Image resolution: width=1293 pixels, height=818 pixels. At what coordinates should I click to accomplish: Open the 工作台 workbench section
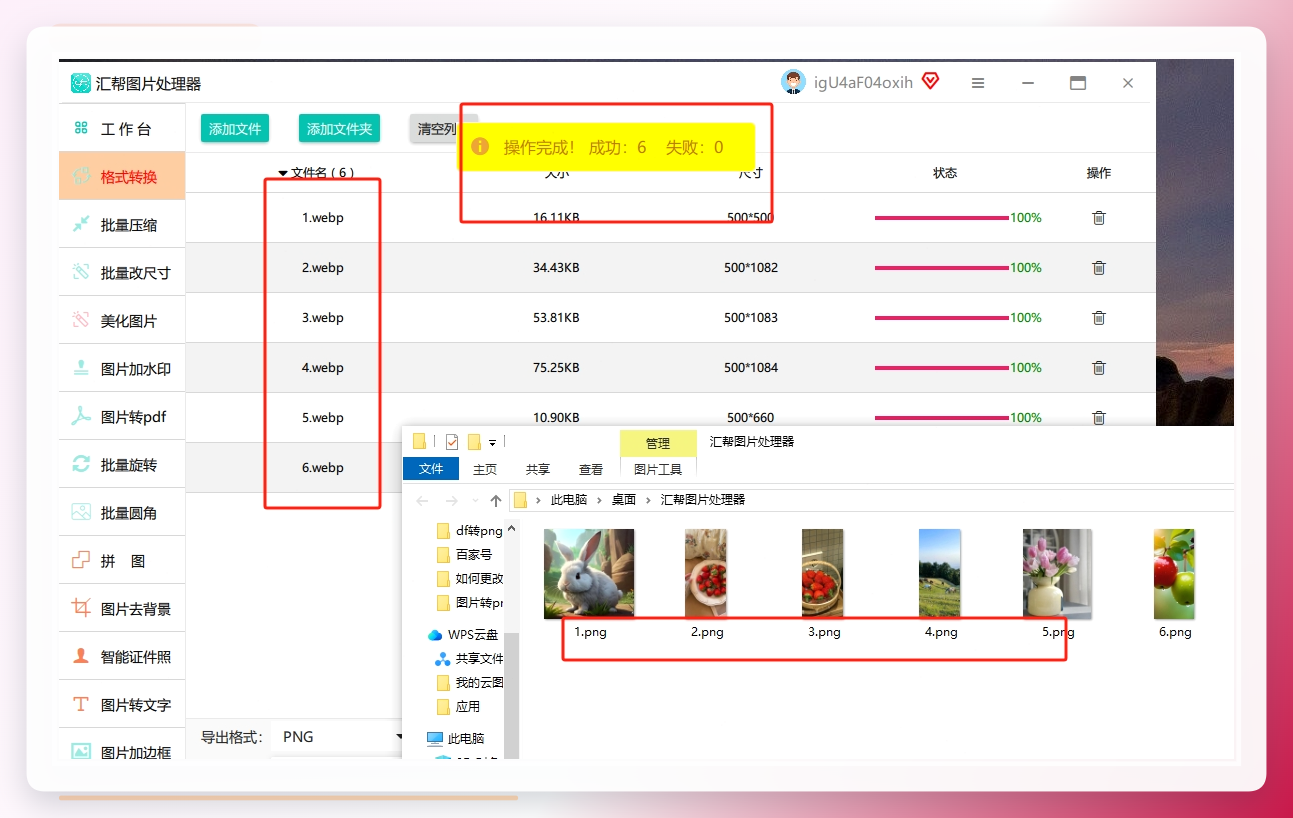coord(122,129)
